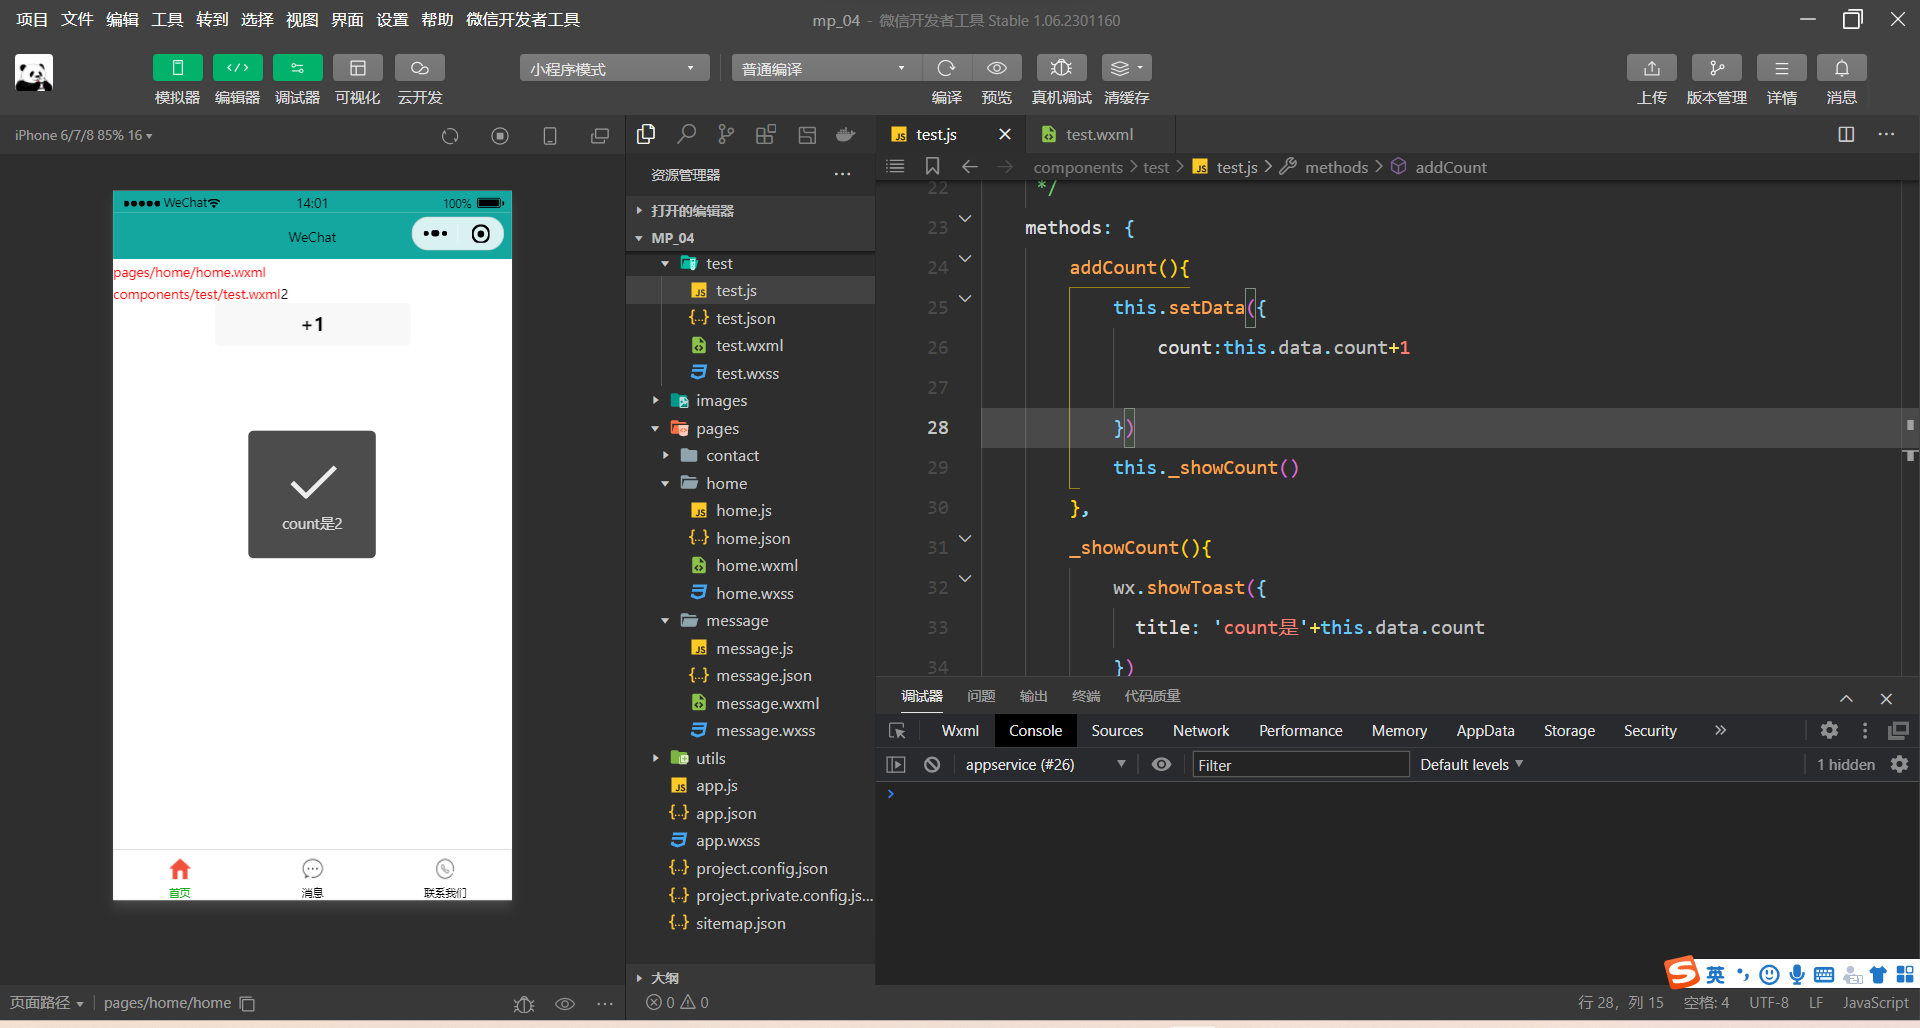Open the Default levels dropdown
Image resolution: width=1920 pixels, height=1028 pixels.
click(x=1471, y=765)
